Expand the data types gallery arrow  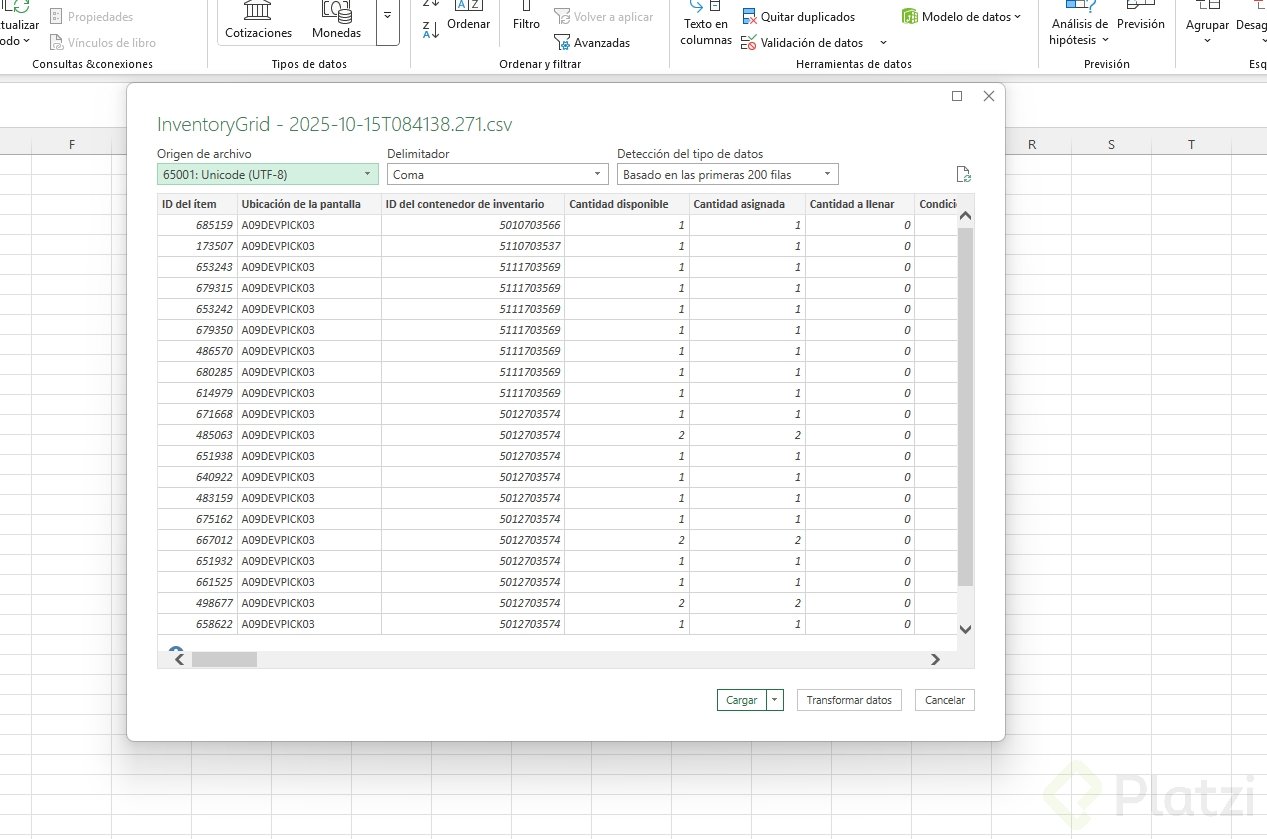pos(388,17)
